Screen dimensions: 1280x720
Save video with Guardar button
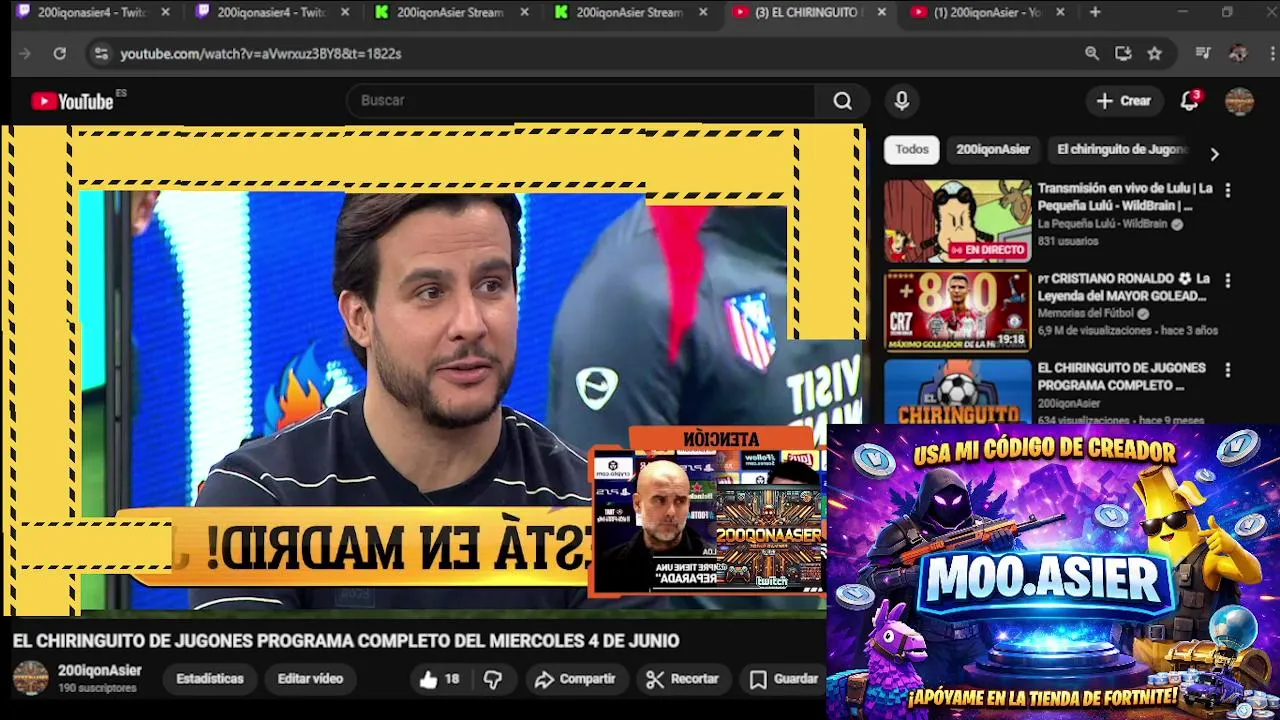(785, 679)
